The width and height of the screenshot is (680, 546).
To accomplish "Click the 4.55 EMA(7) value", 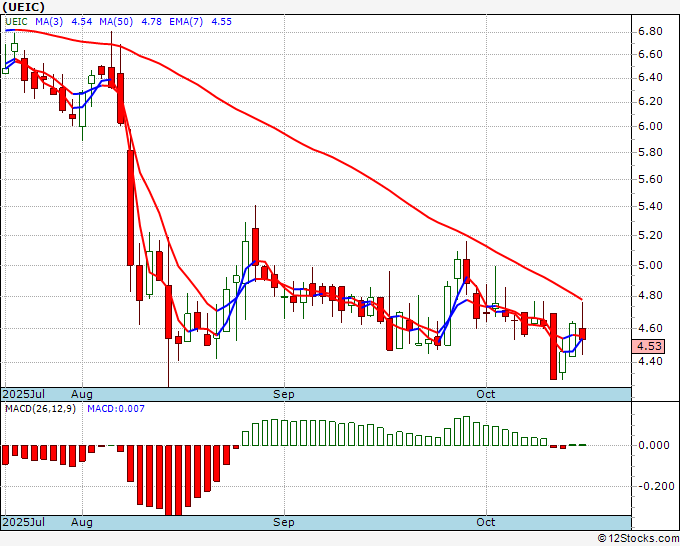I will click(x=221, y=22).
